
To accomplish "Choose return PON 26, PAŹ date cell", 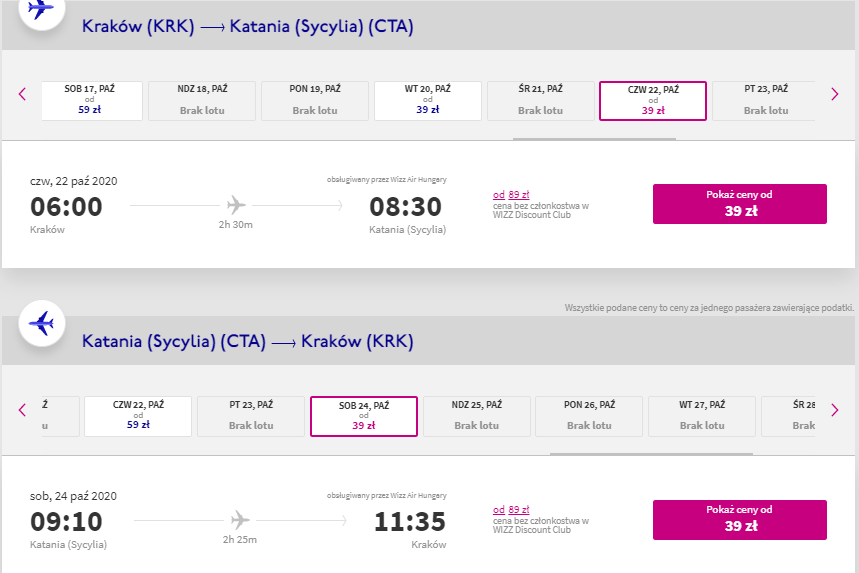I will 589,416.
